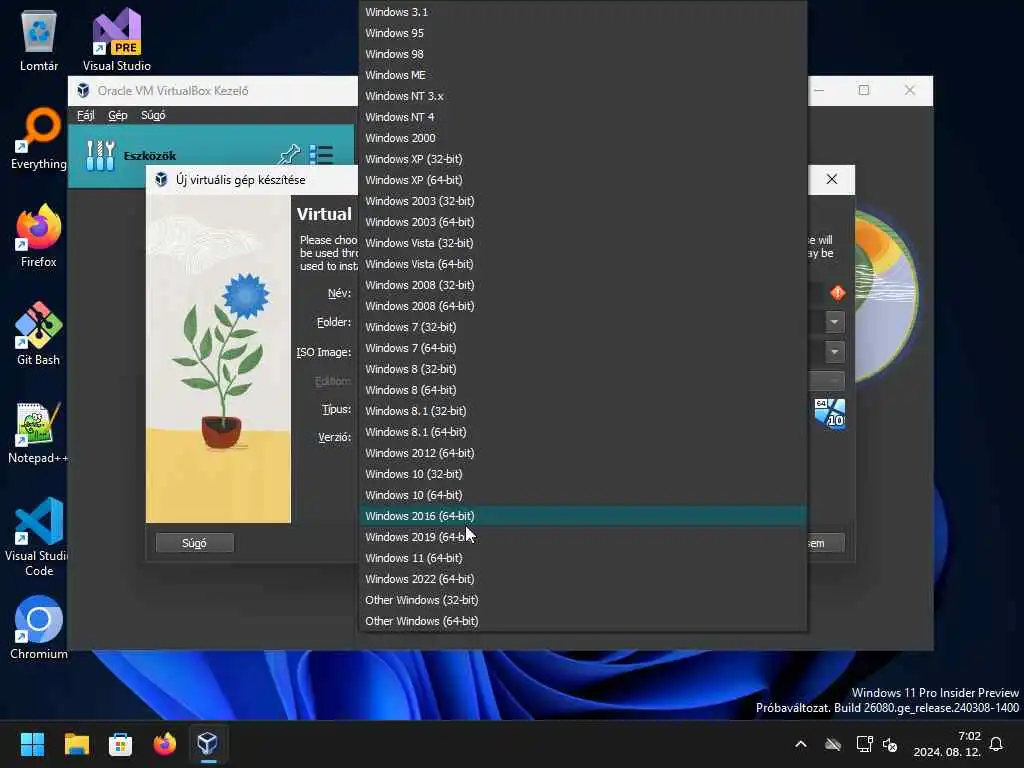Select Windows Vista (64-bit)
This screenshot has height=768, width=1024.
[583, 264]
